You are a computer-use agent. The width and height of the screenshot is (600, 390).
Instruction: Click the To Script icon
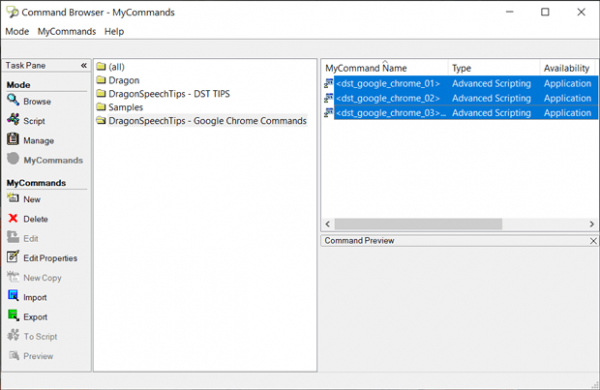pos(13,335)
